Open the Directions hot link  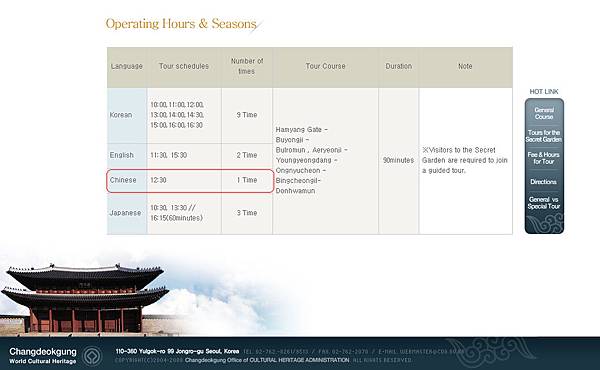(x=543, y=182)
